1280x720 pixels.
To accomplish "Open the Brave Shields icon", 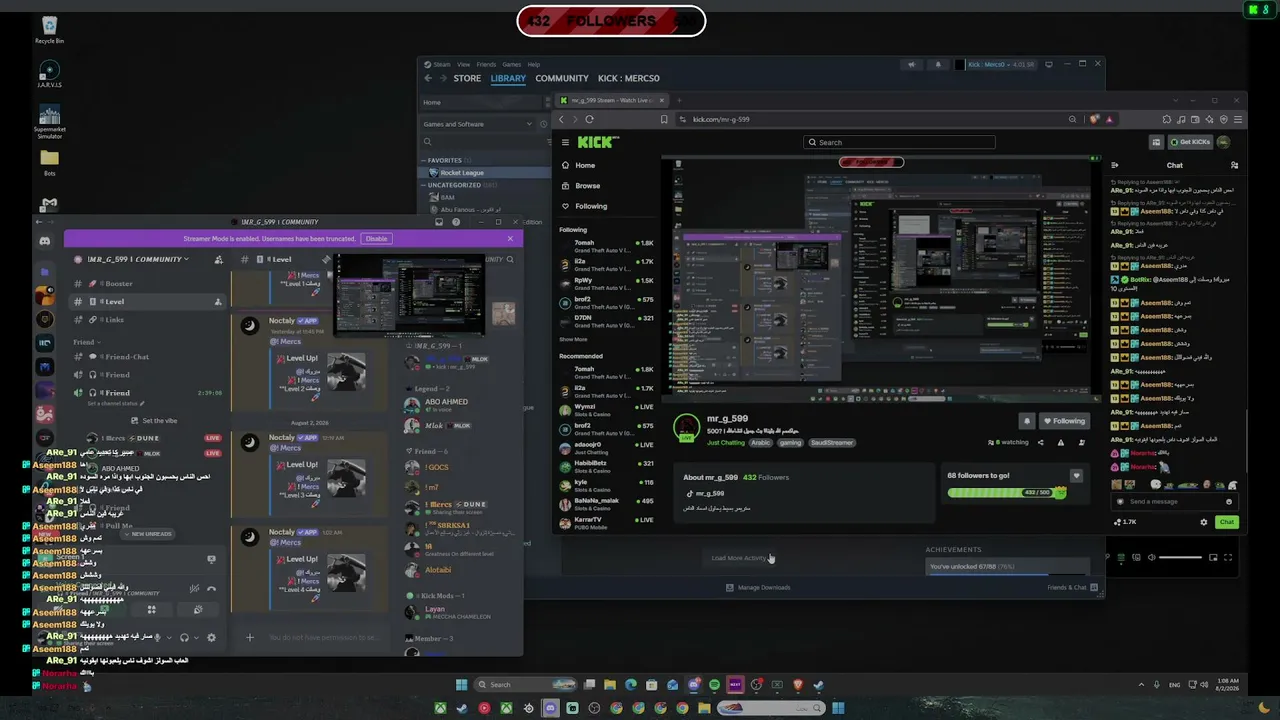I will tap(1094, 119).
